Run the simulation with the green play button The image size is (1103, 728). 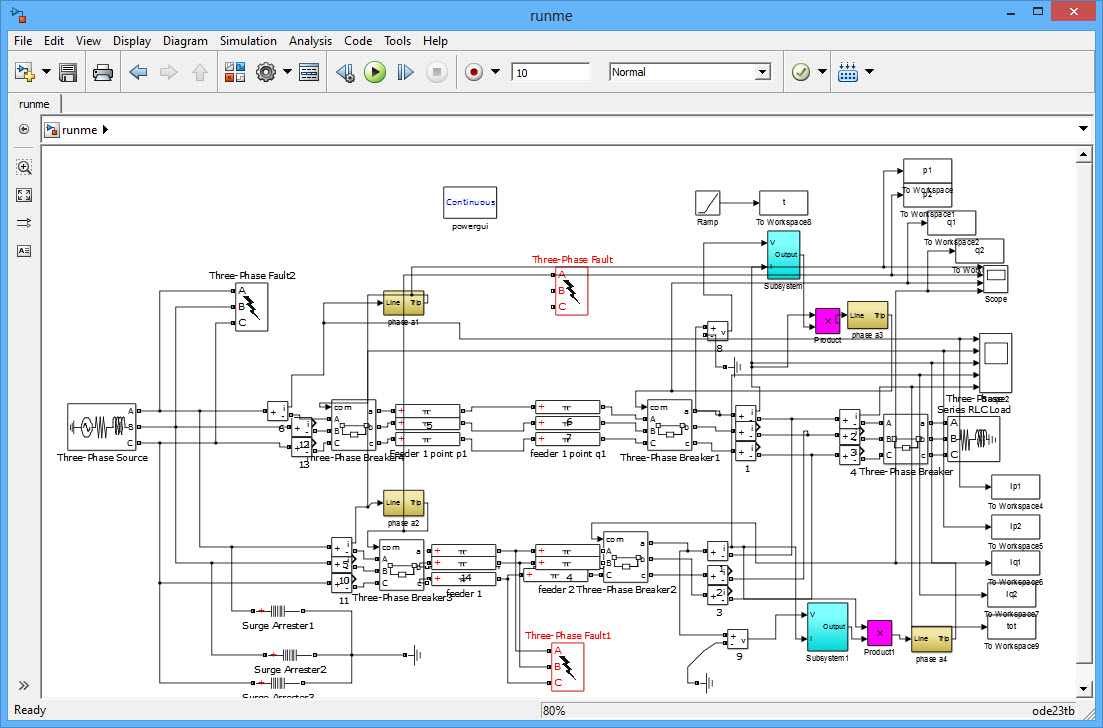click(375, 72)
